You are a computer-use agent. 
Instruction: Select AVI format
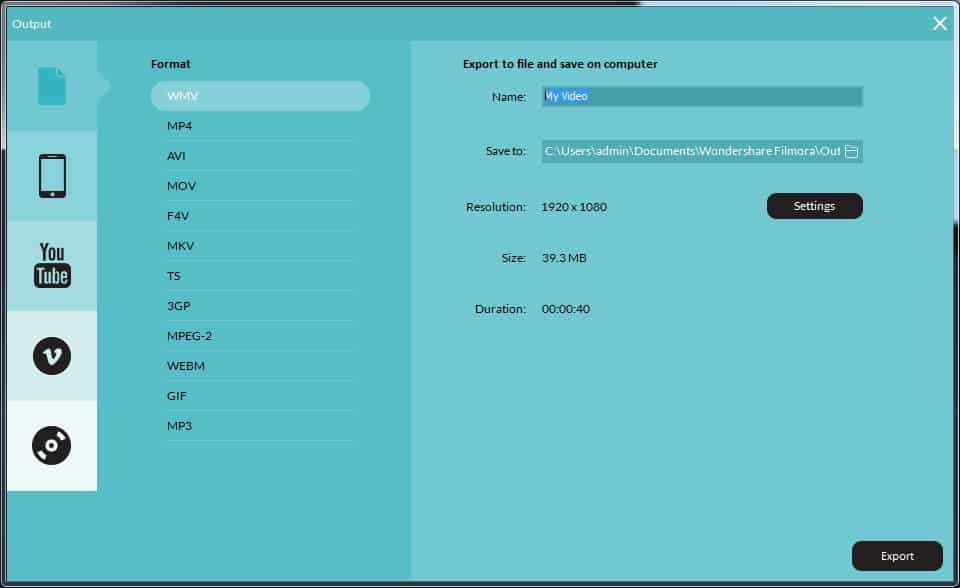point(260,156)
